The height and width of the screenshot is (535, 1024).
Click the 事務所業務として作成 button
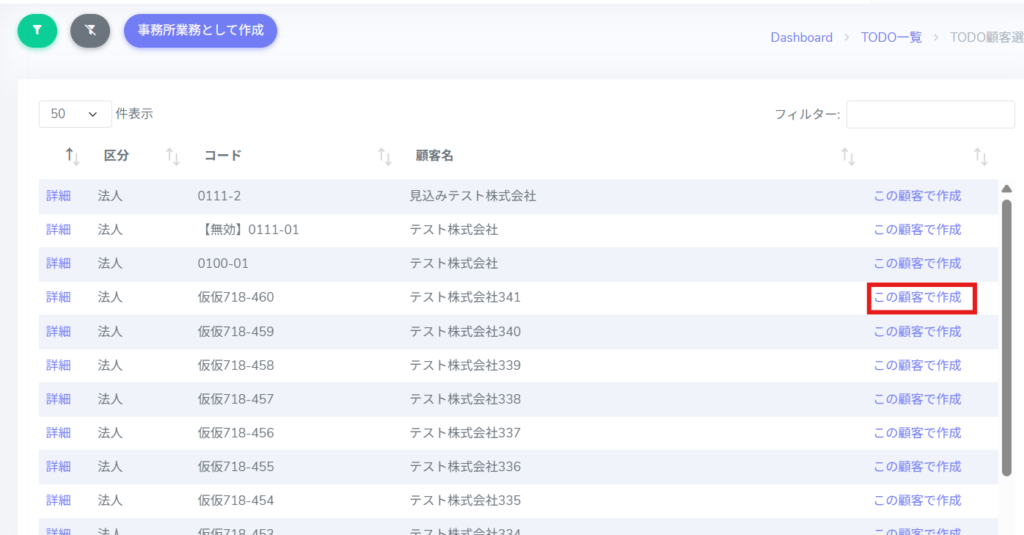pos(200,31)
